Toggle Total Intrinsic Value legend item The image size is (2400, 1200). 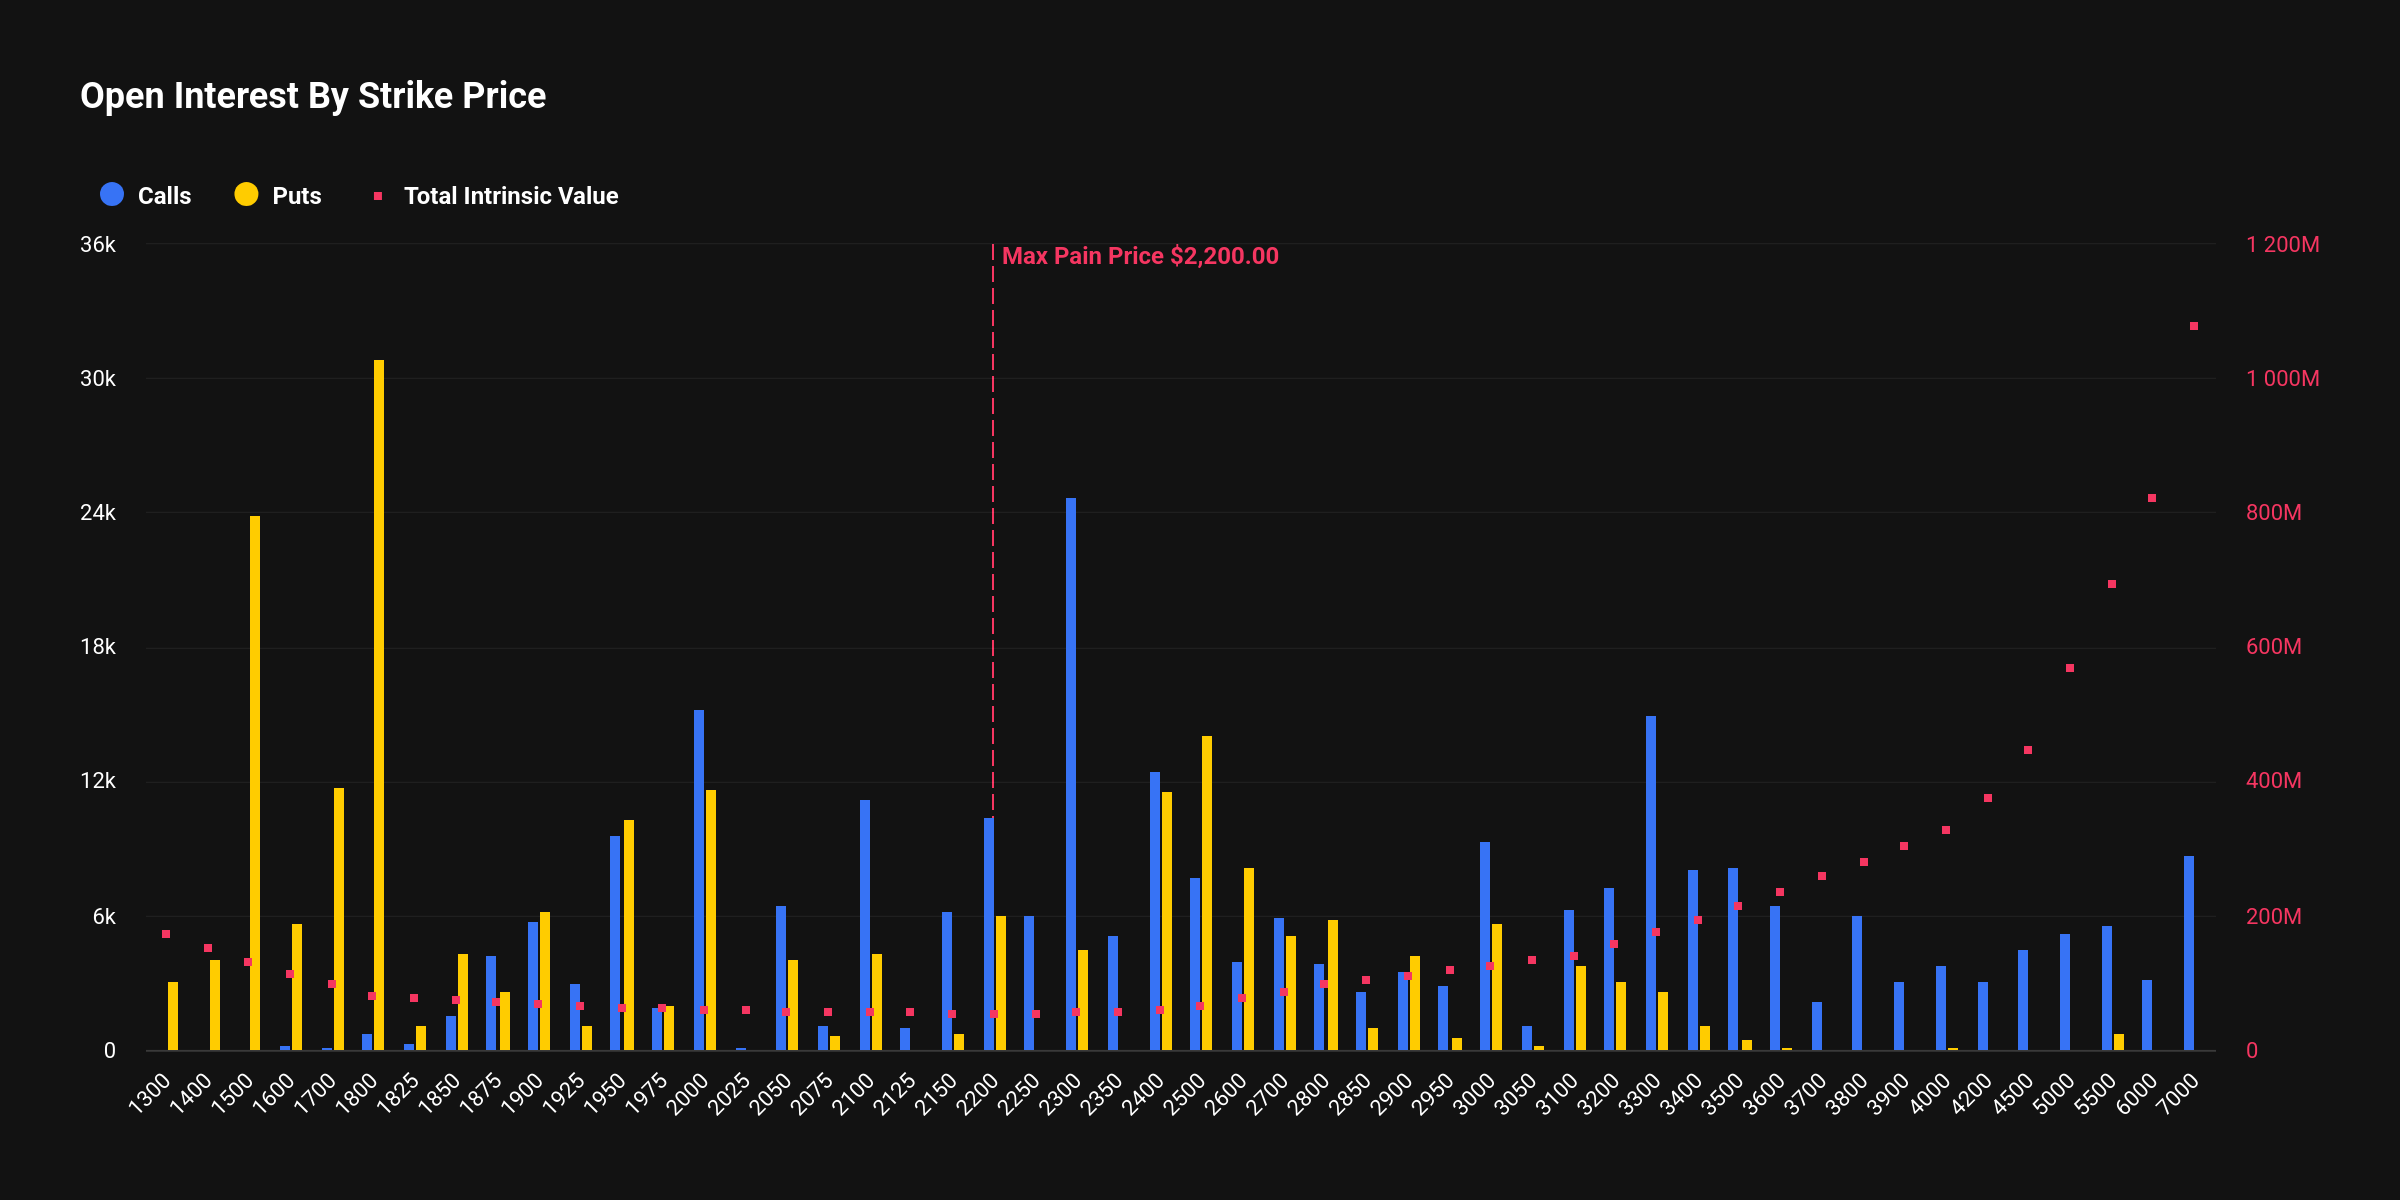click(510, 196)
